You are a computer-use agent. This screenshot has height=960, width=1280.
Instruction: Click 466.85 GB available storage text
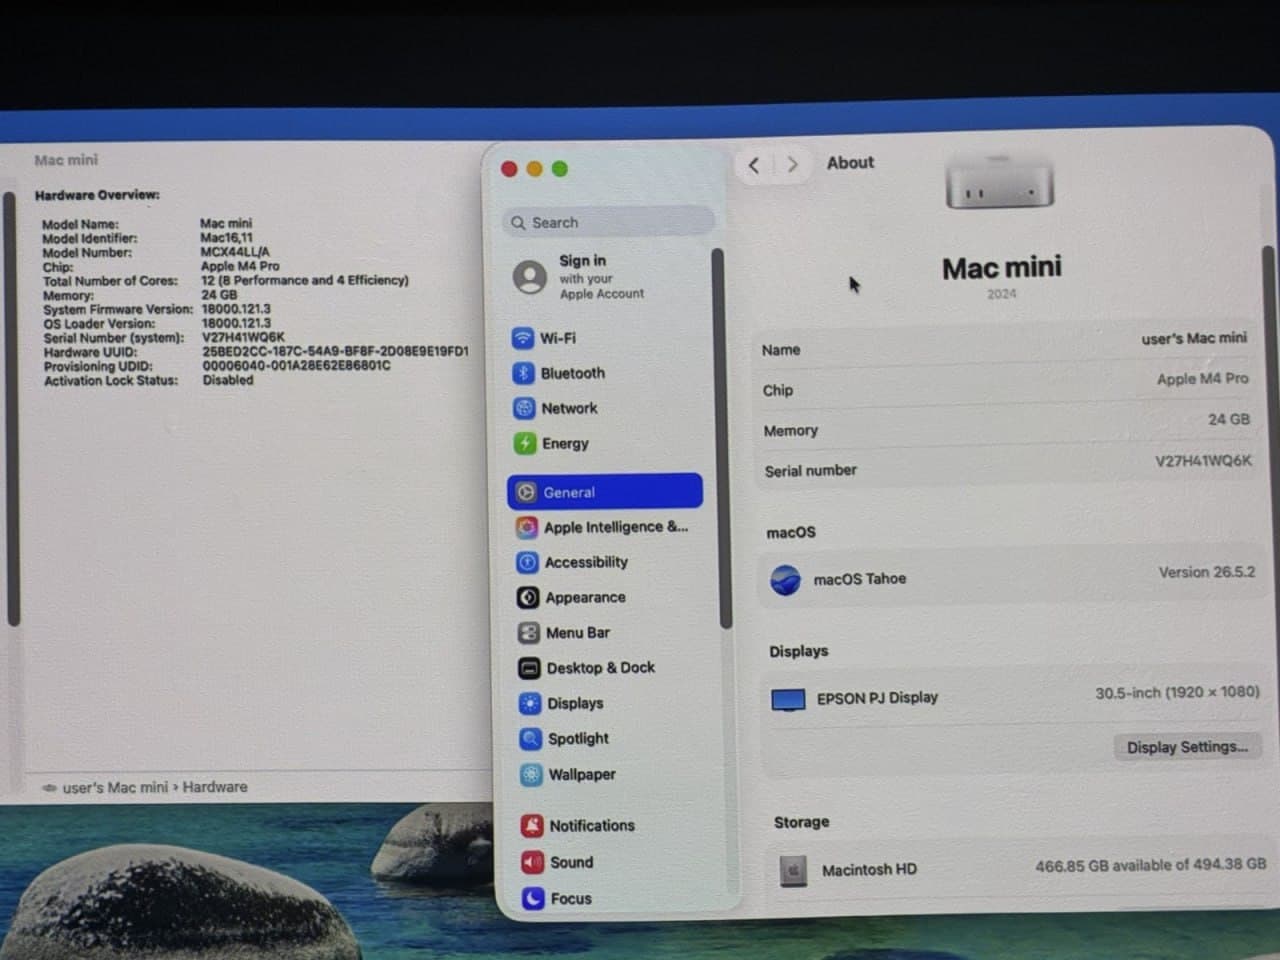pos(1151,866)
